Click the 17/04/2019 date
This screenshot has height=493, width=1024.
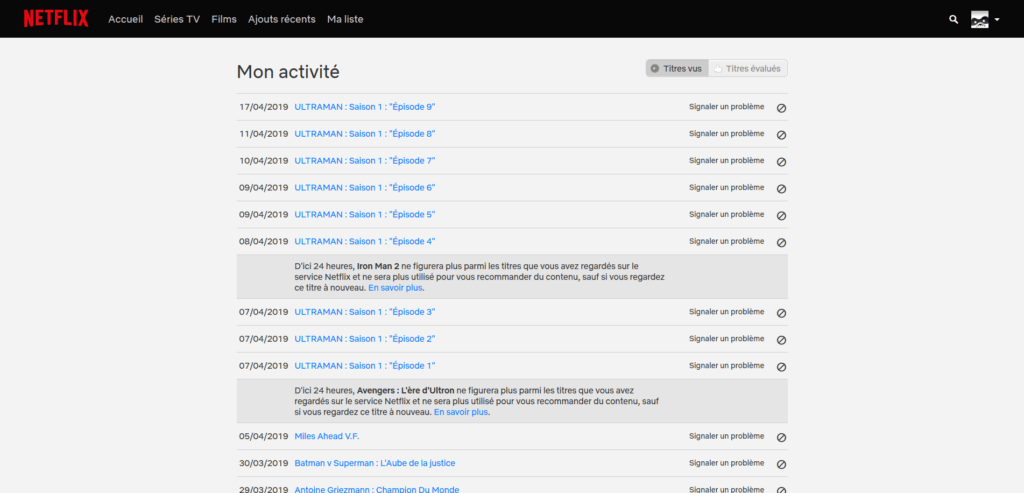point(263,107)
